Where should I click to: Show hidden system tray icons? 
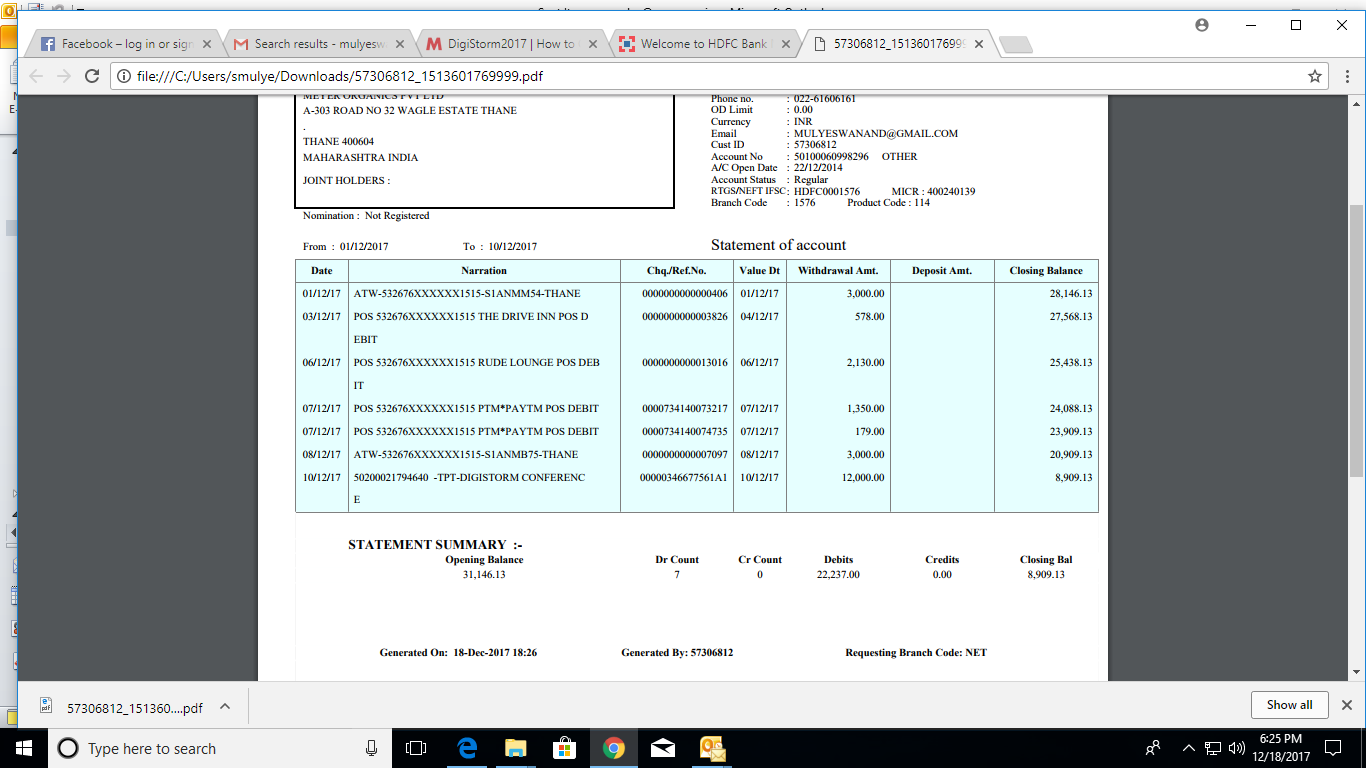(1188, 748)
